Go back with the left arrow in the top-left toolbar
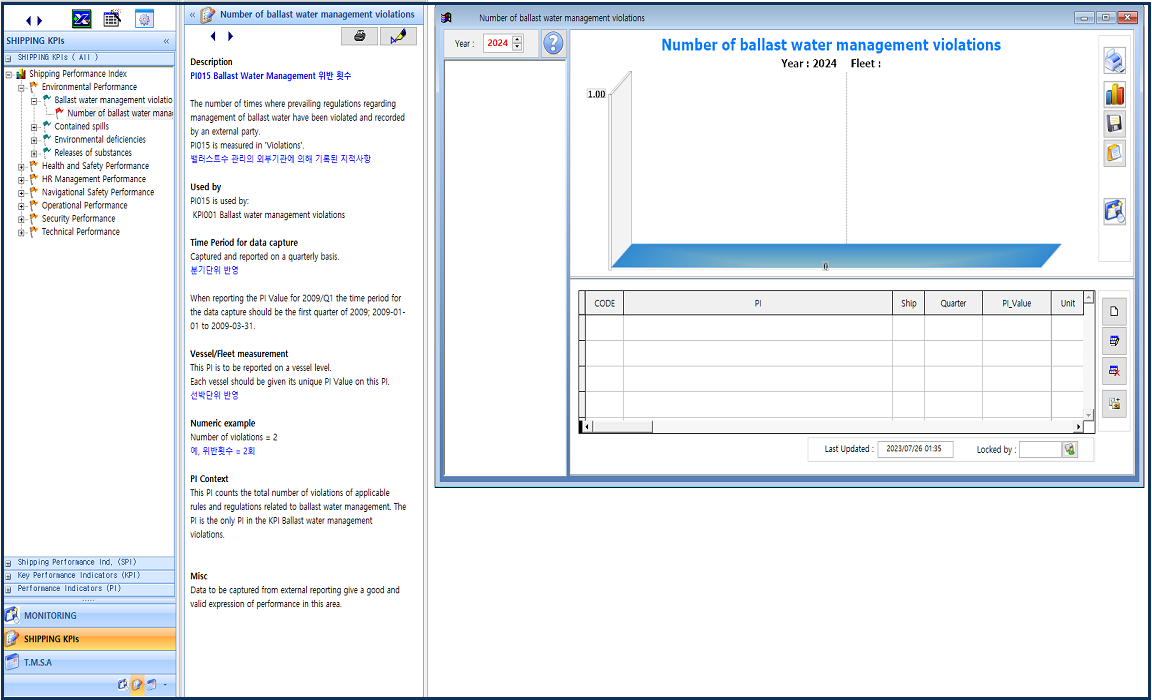1152x700 pixels. coord(29,21)
